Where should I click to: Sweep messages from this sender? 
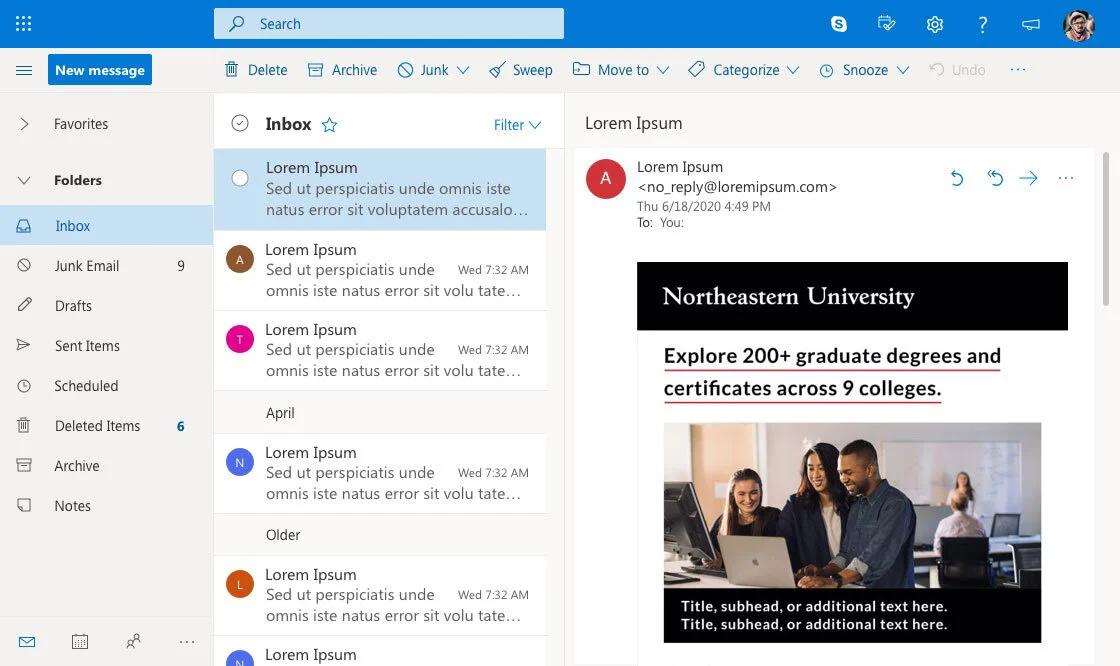tap(521, 69)
